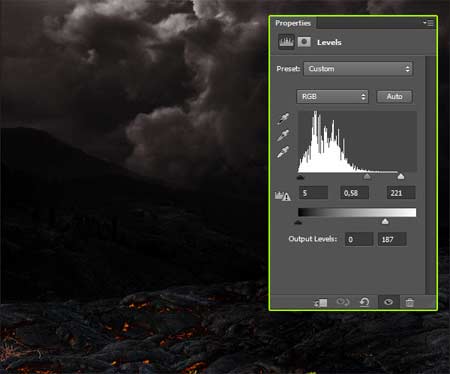Click the Output Levels field showing 187
450x374 pixels.
coord(392,239)
